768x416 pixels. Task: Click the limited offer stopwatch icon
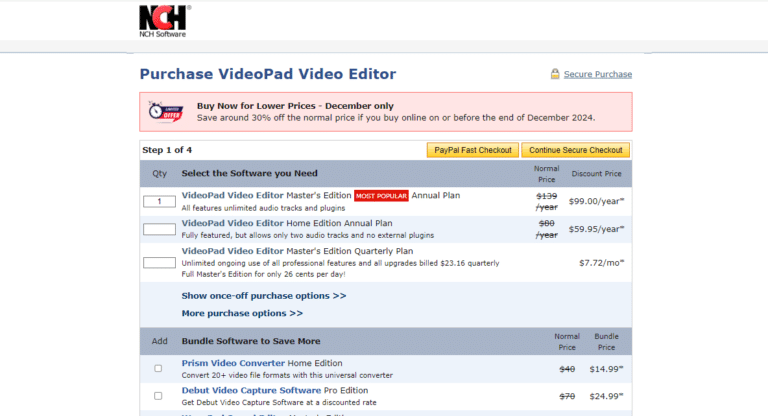[x=166, y=112]
